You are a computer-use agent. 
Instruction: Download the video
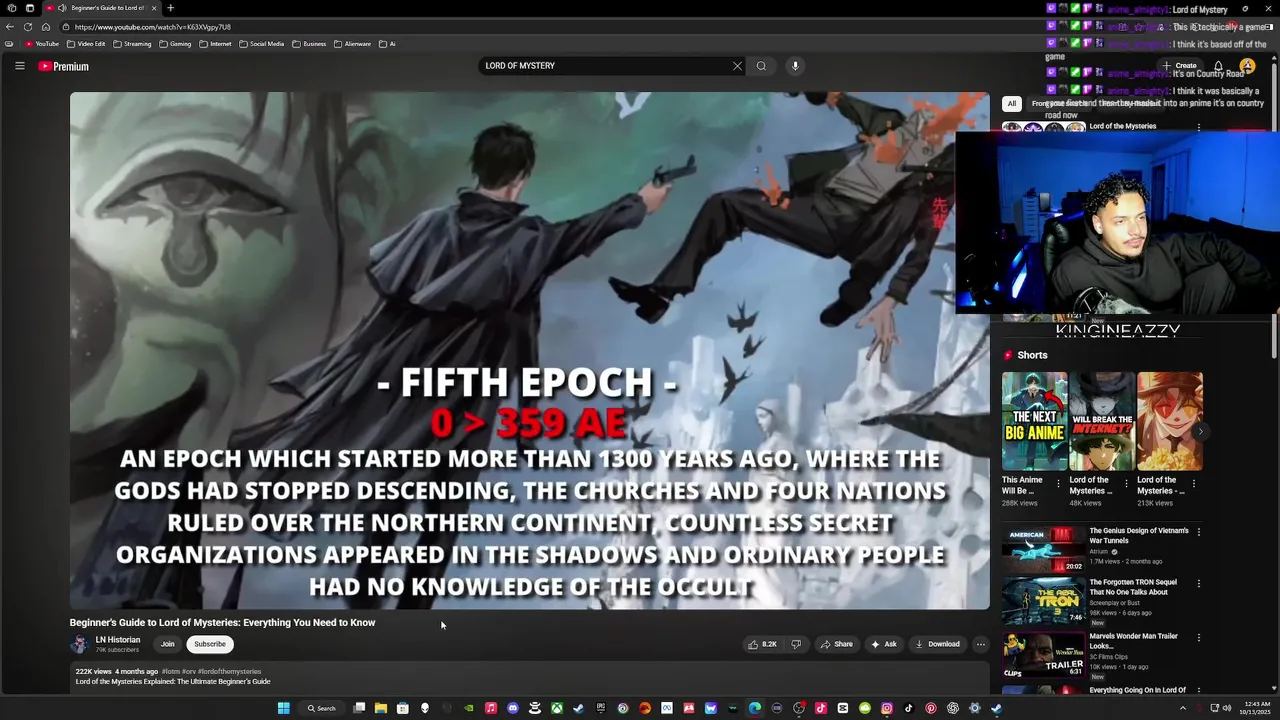click(937, 644)
